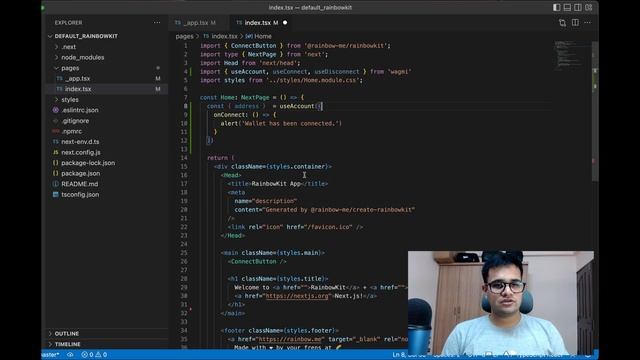Screen dimensions: 640x360
Task: Toggle the primary side bar layout icon
Action: pyautogui.click(x=556, y=7)
